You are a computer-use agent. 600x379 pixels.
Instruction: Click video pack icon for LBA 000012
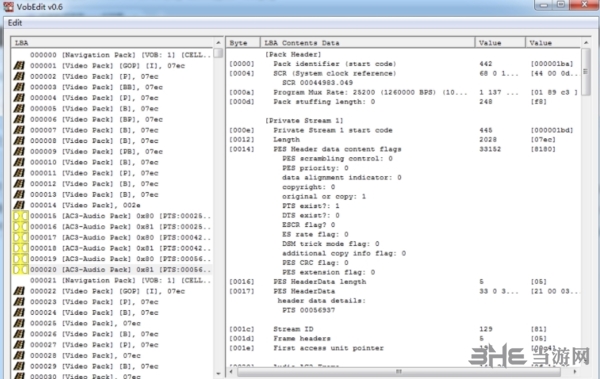click(x=19, y=184)
